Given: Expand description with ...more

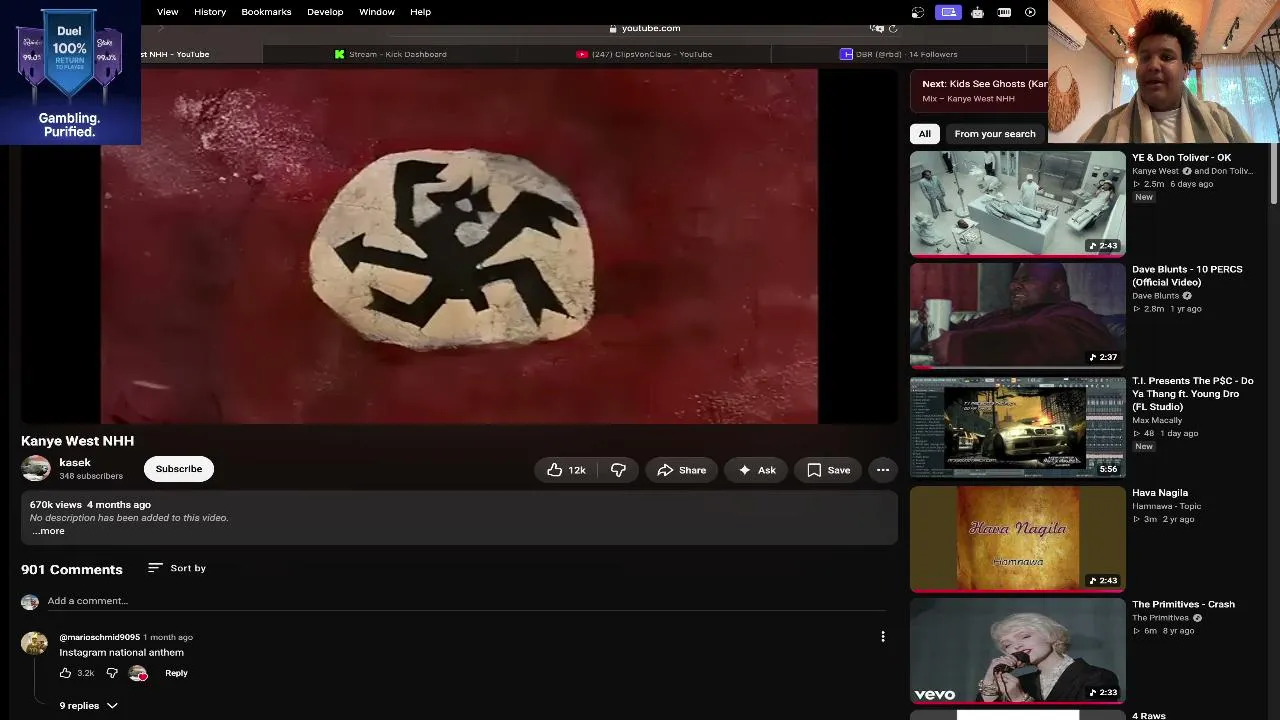Looking at the screenshot, I should coord(47,531).
